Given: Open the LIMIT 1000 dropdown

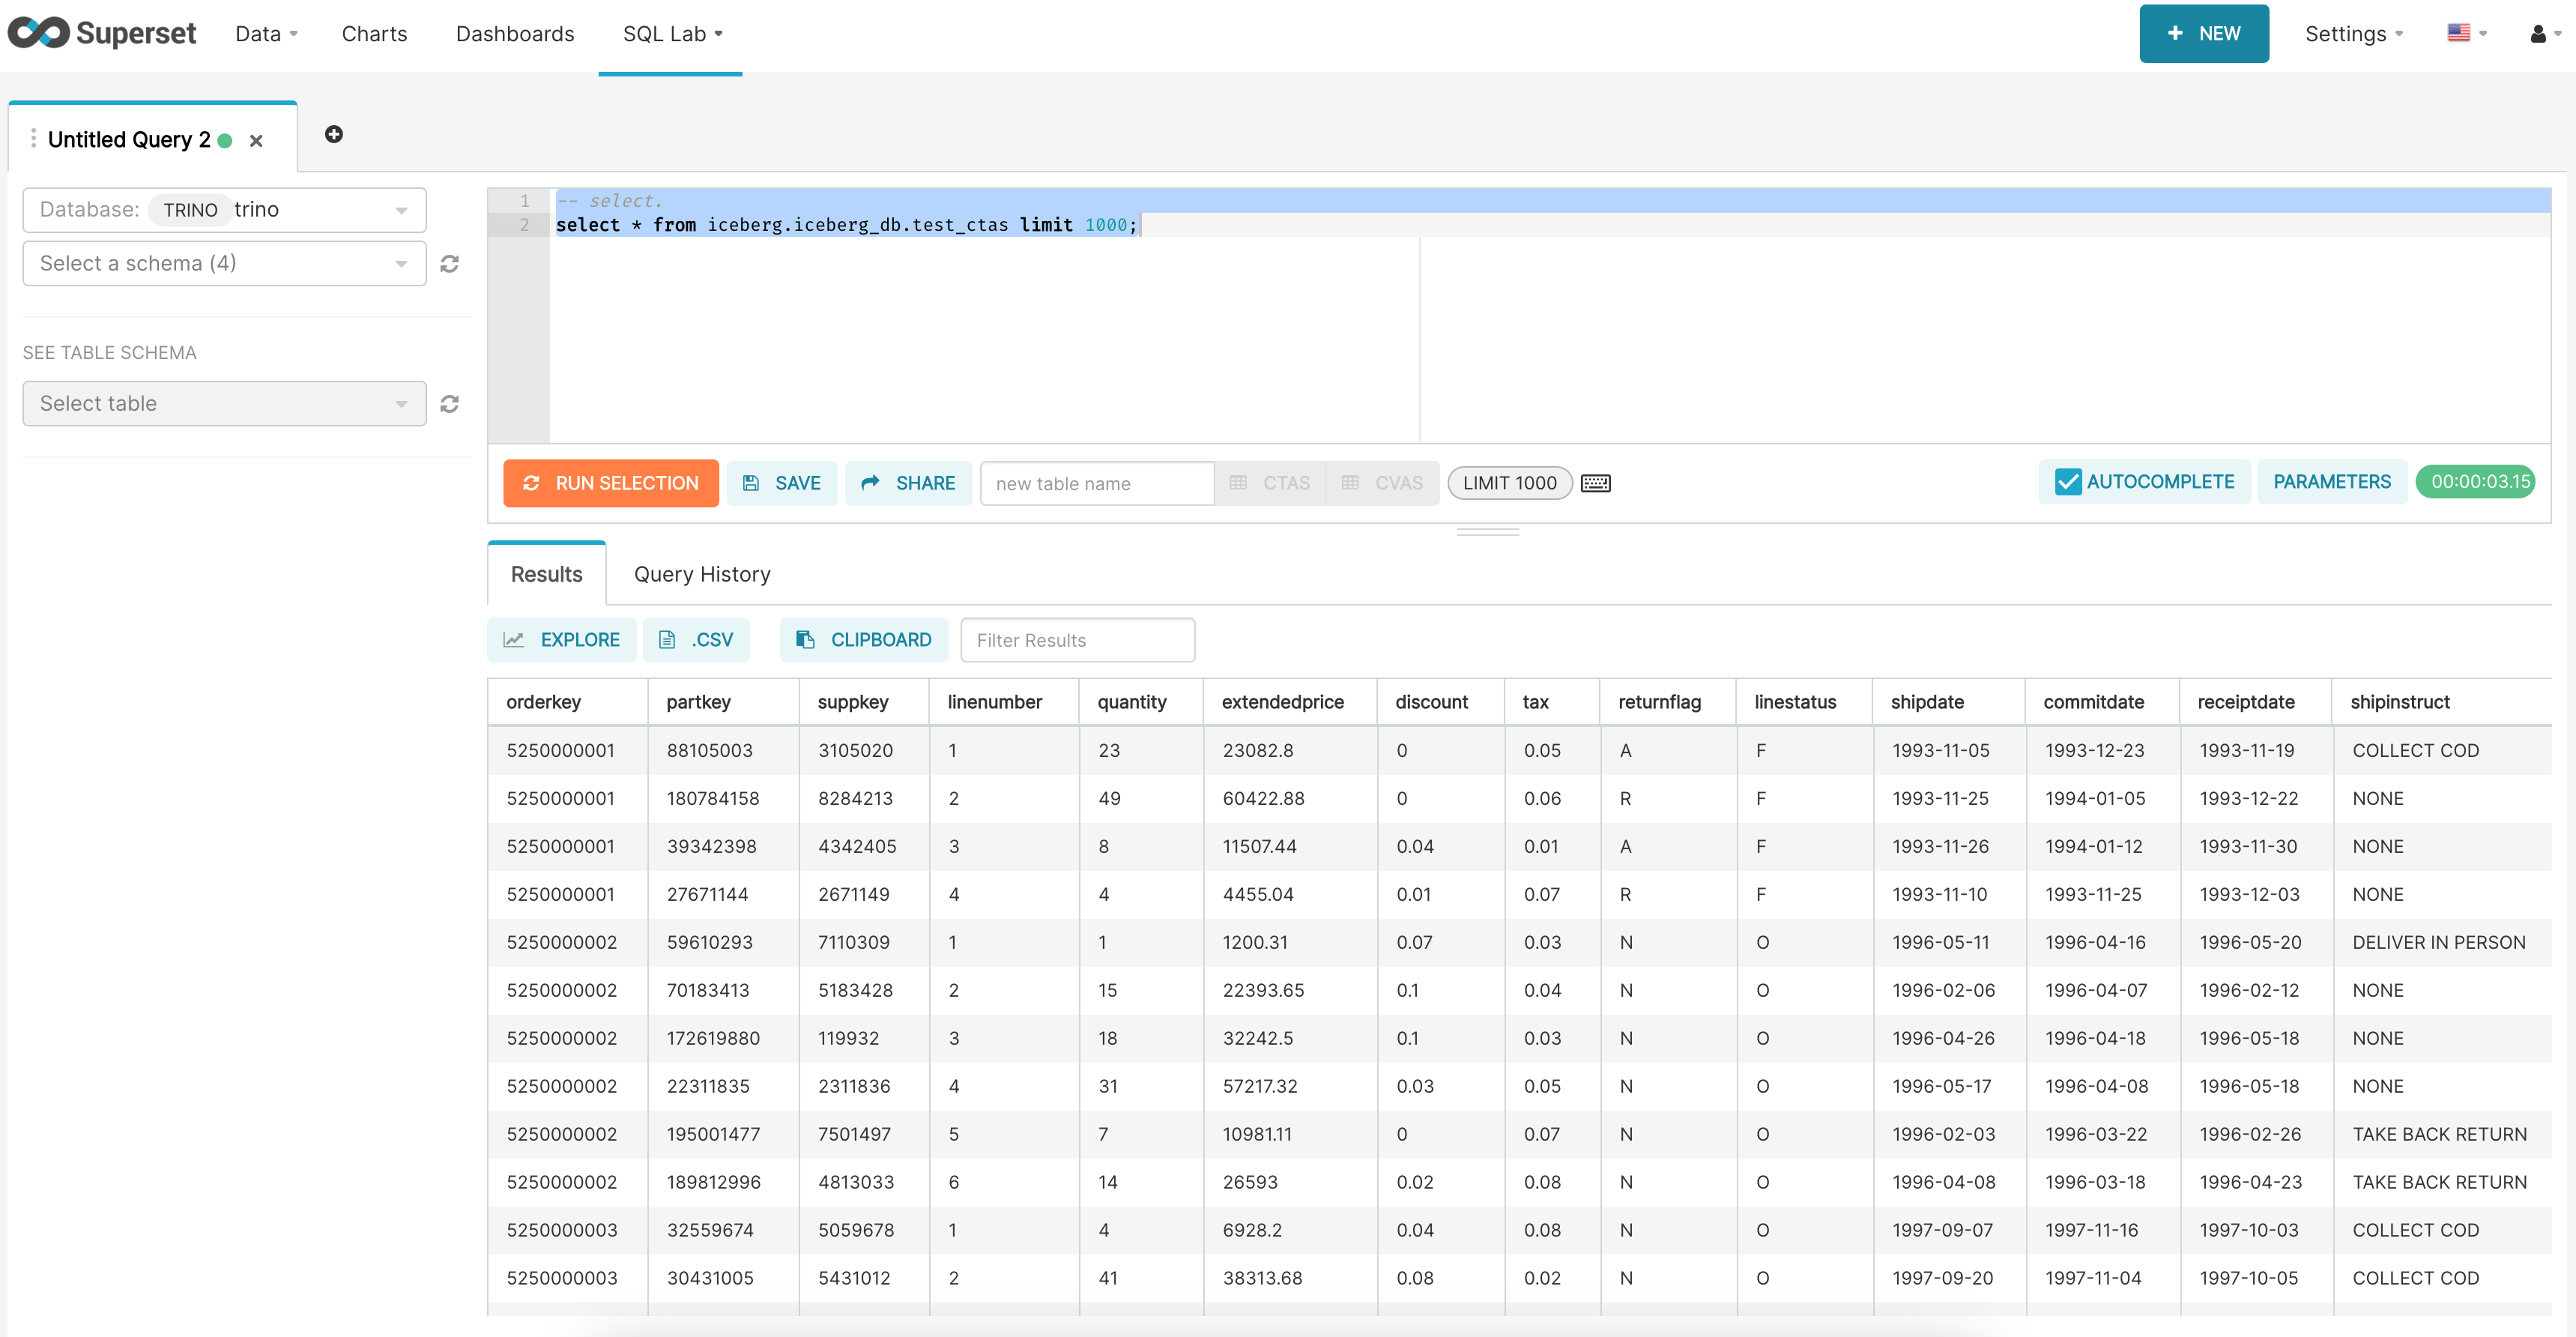Looking at the screenshot, I should 1509,483.
